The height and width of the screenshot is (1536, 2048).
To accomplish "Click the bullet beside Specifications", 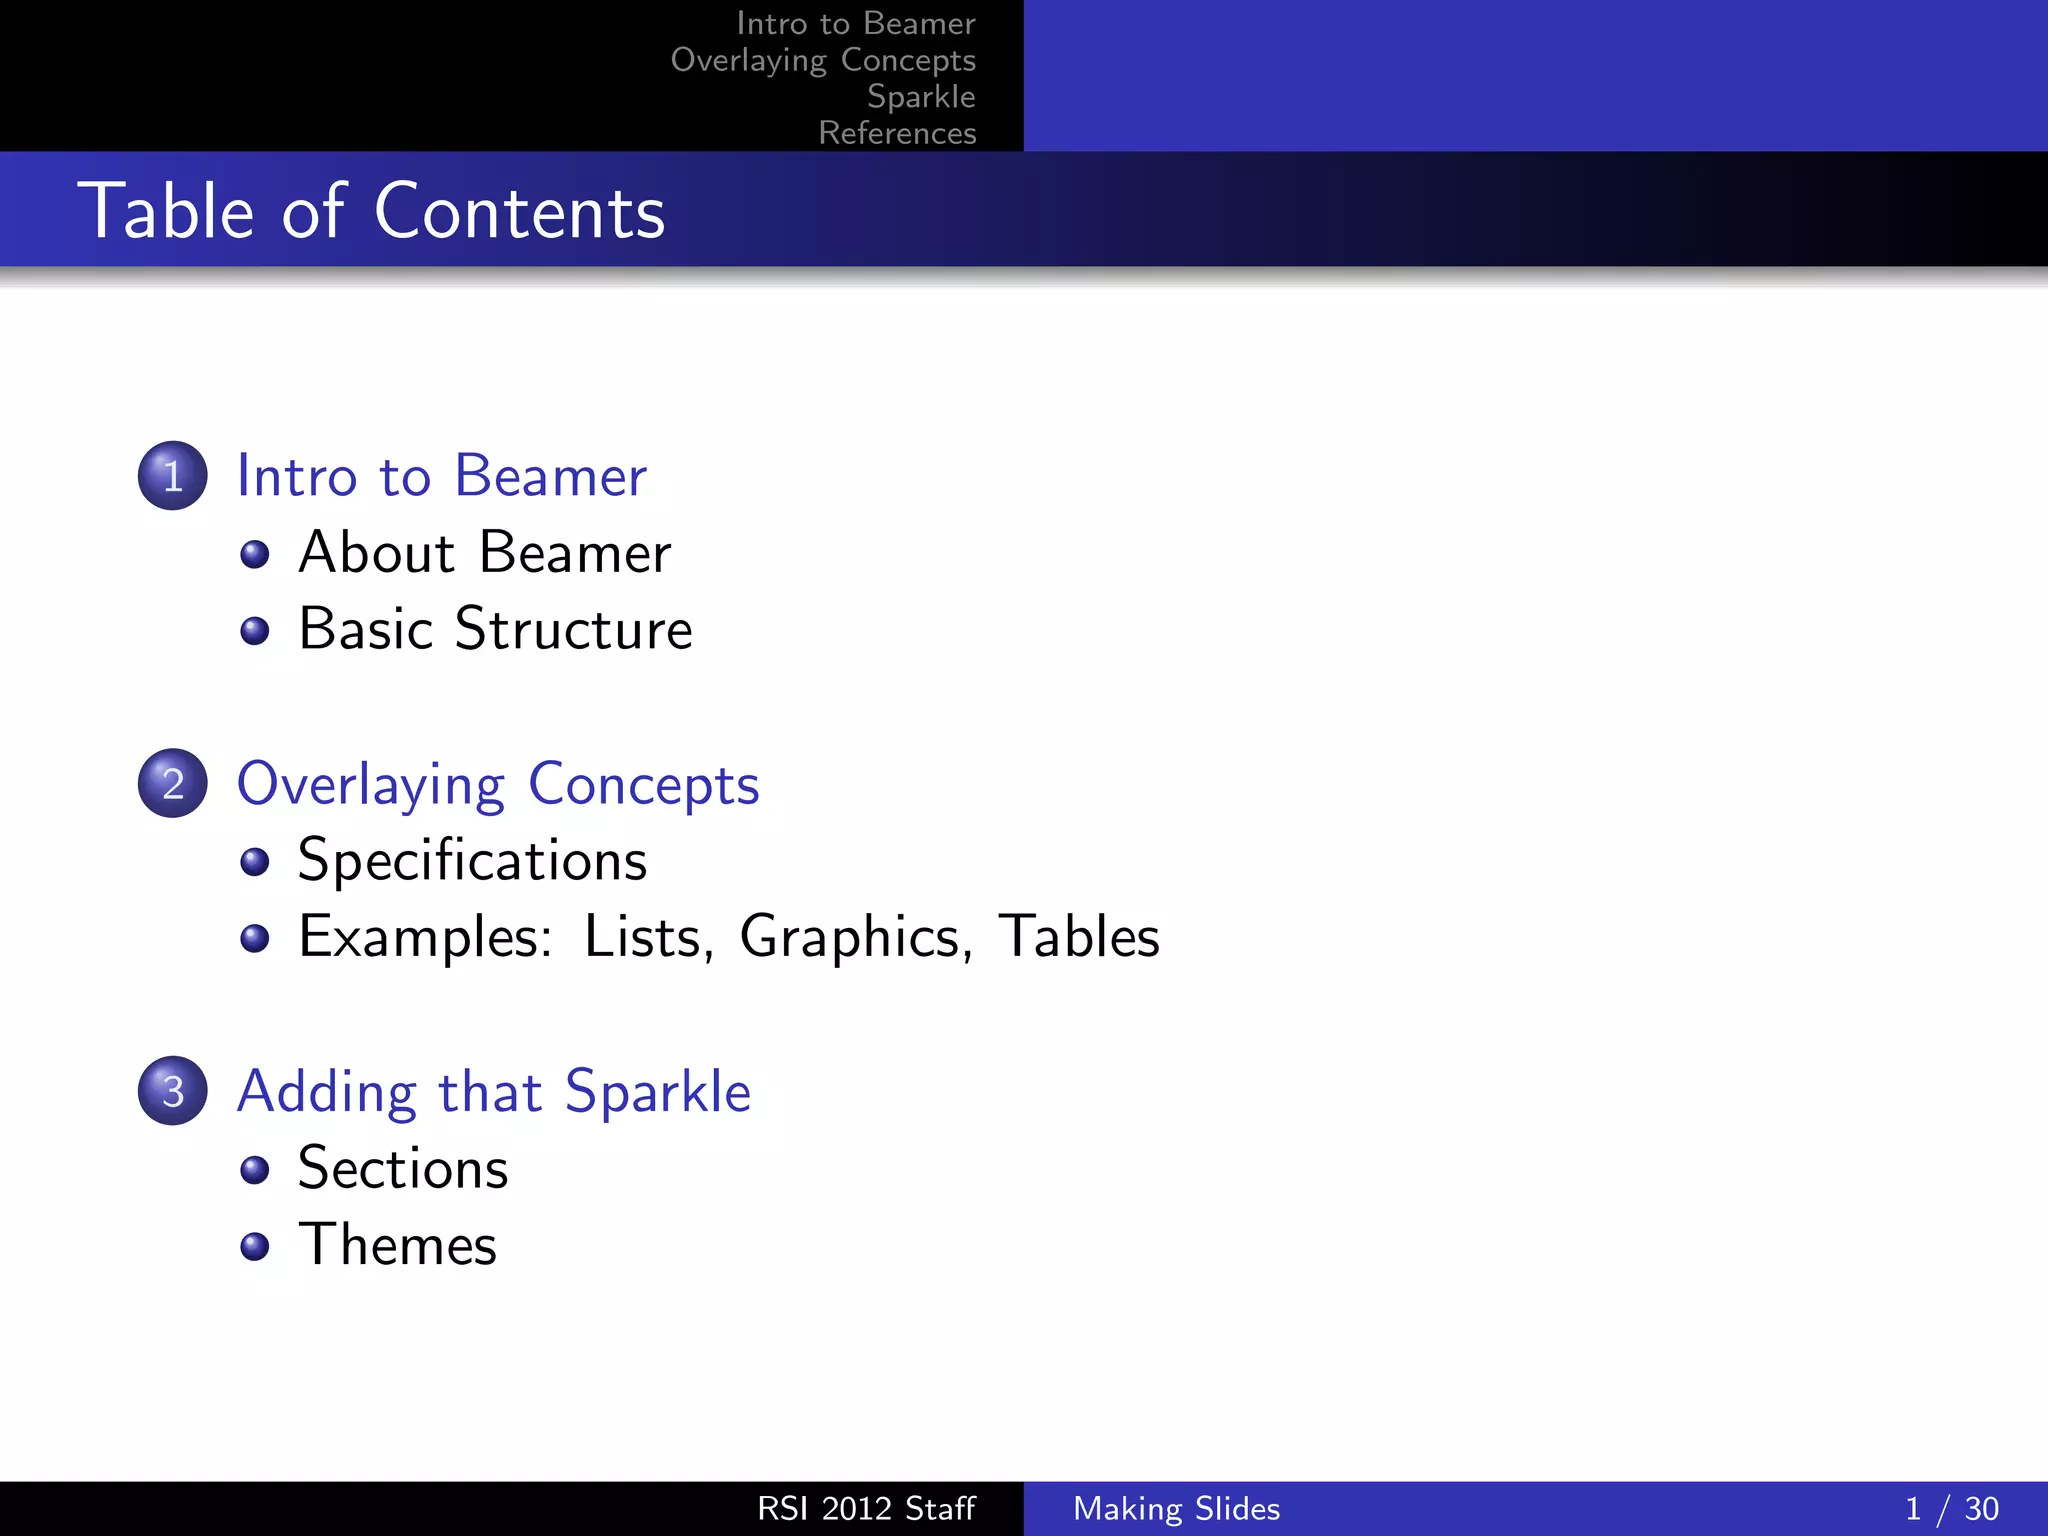I will point(255,862).
